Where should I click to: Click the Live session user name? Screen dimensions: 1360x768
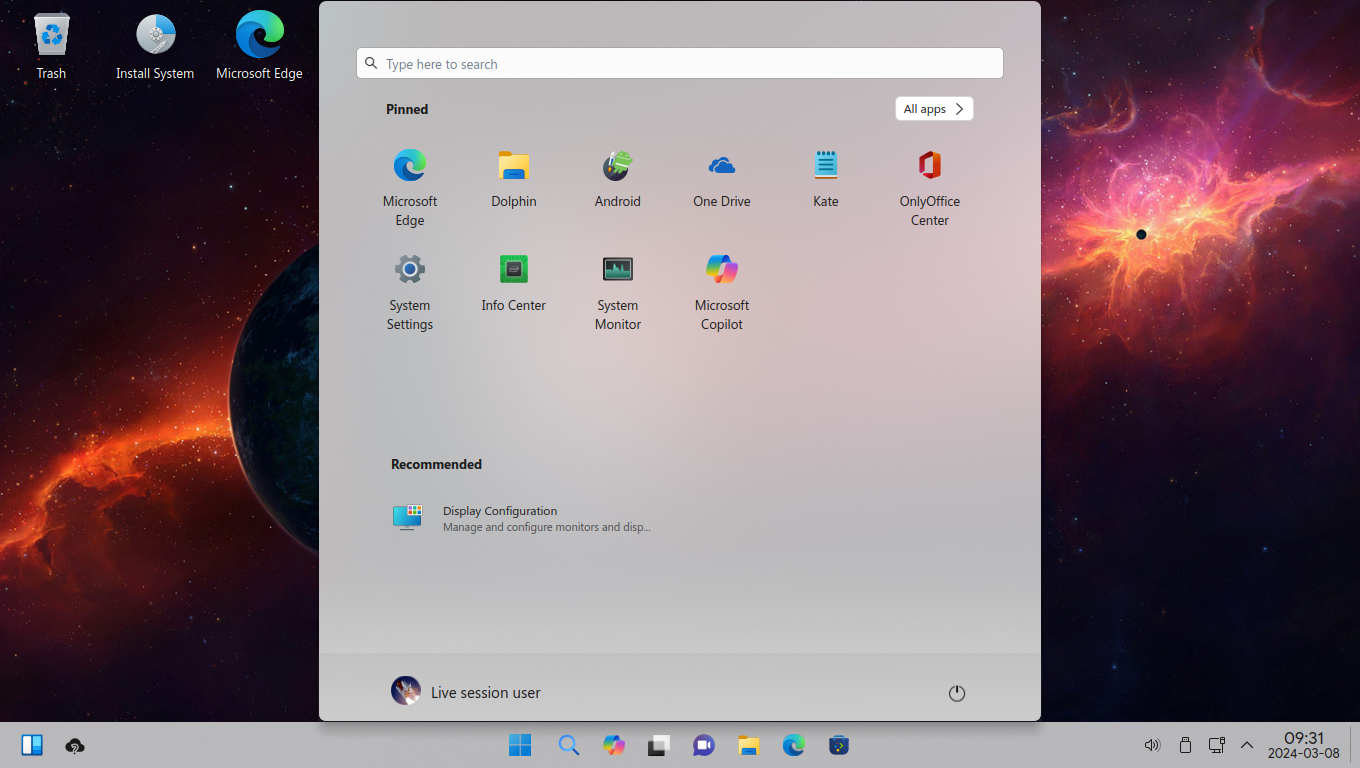pos(486,692)
